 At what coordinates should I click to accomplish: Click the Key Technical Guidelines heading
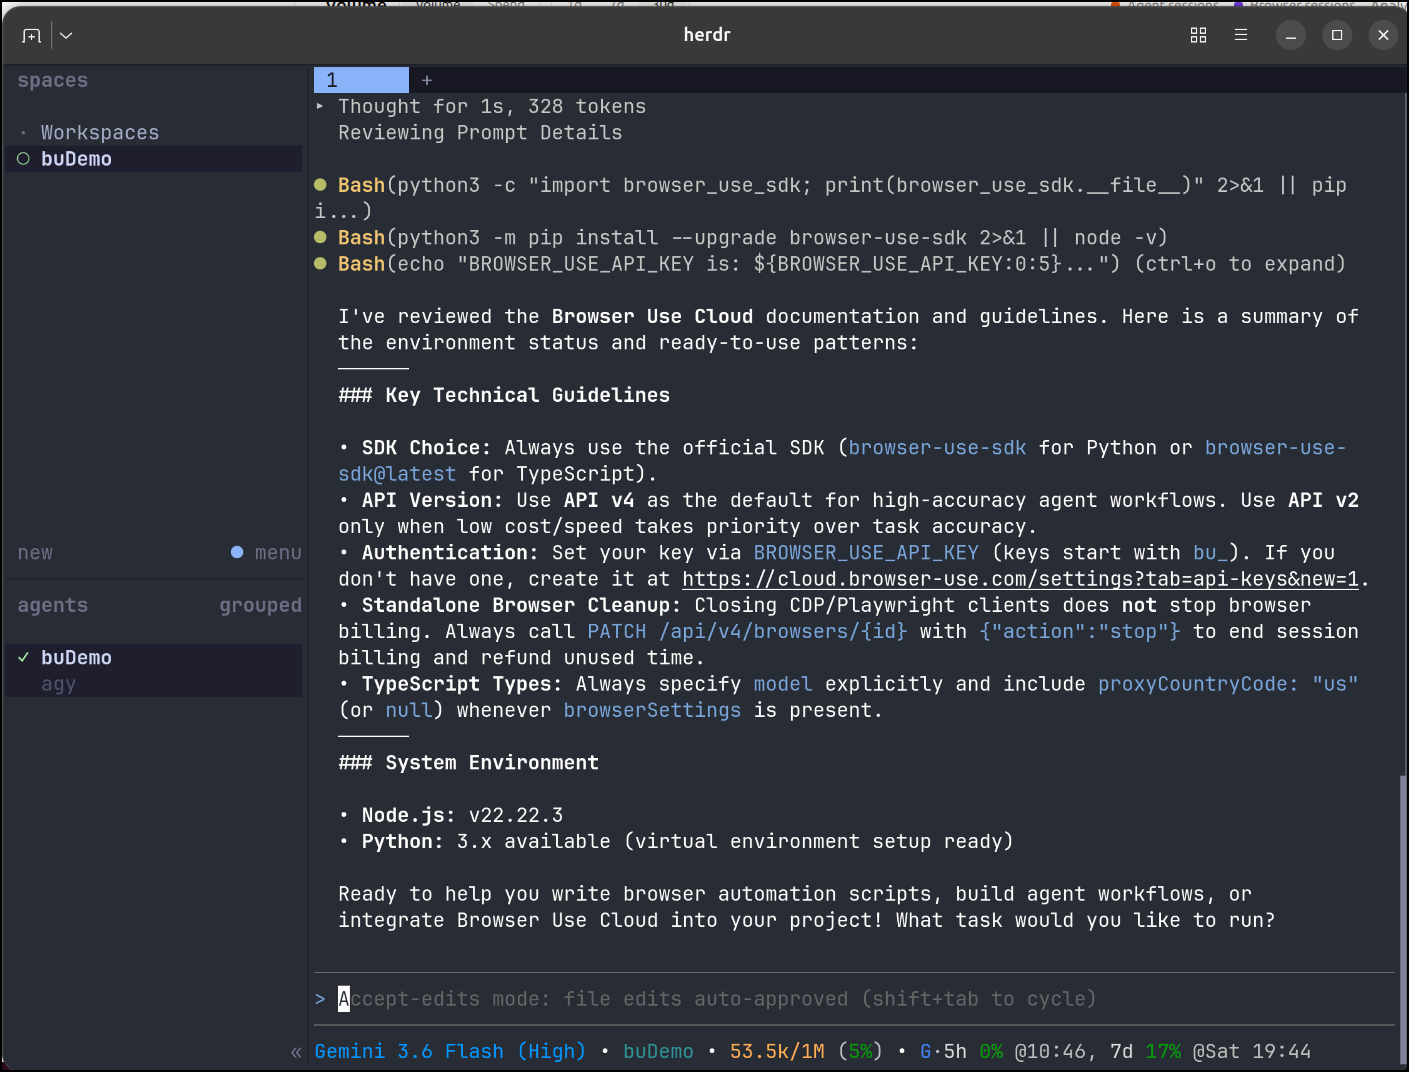[504, 395]
